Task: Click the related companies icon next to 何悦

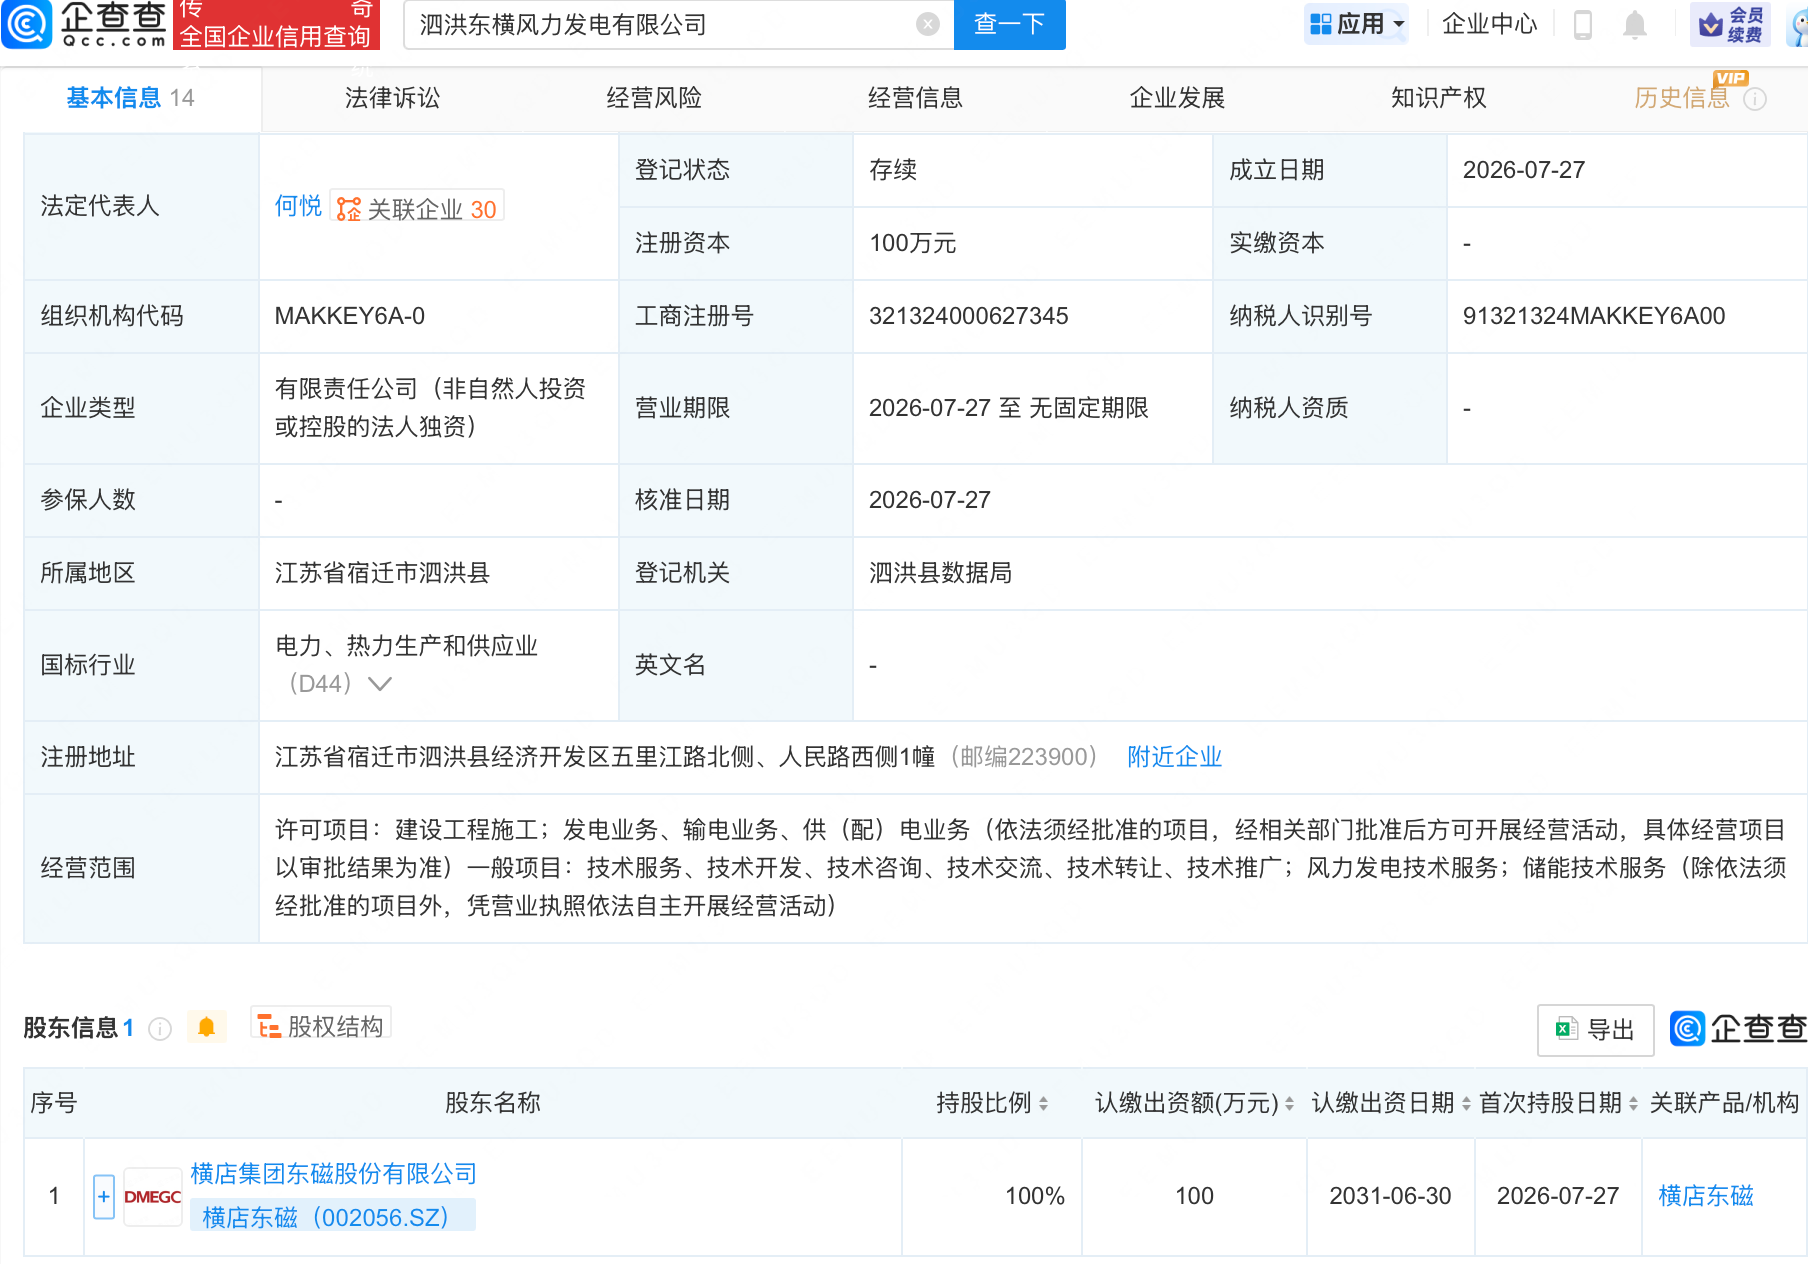Action: 349,209
